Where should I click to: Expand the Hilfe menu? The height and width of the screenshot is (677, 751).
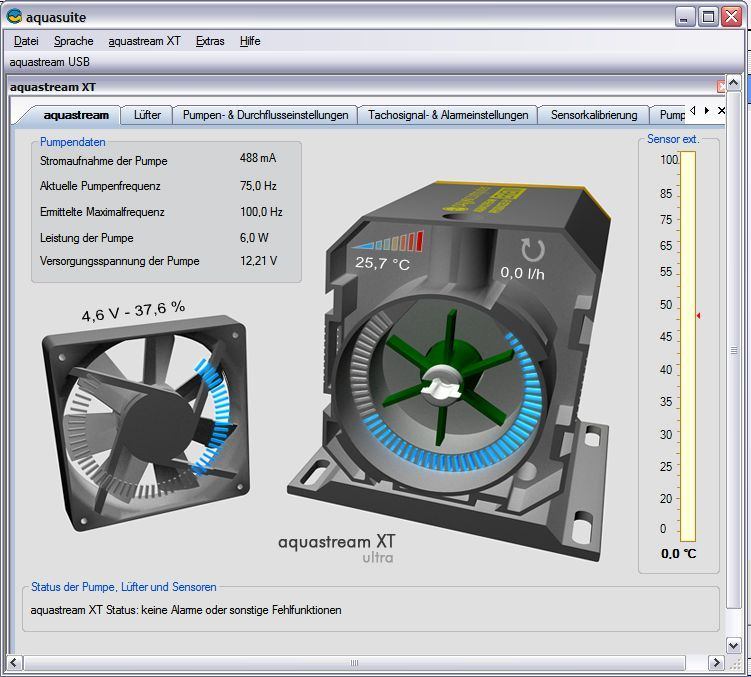250,41
